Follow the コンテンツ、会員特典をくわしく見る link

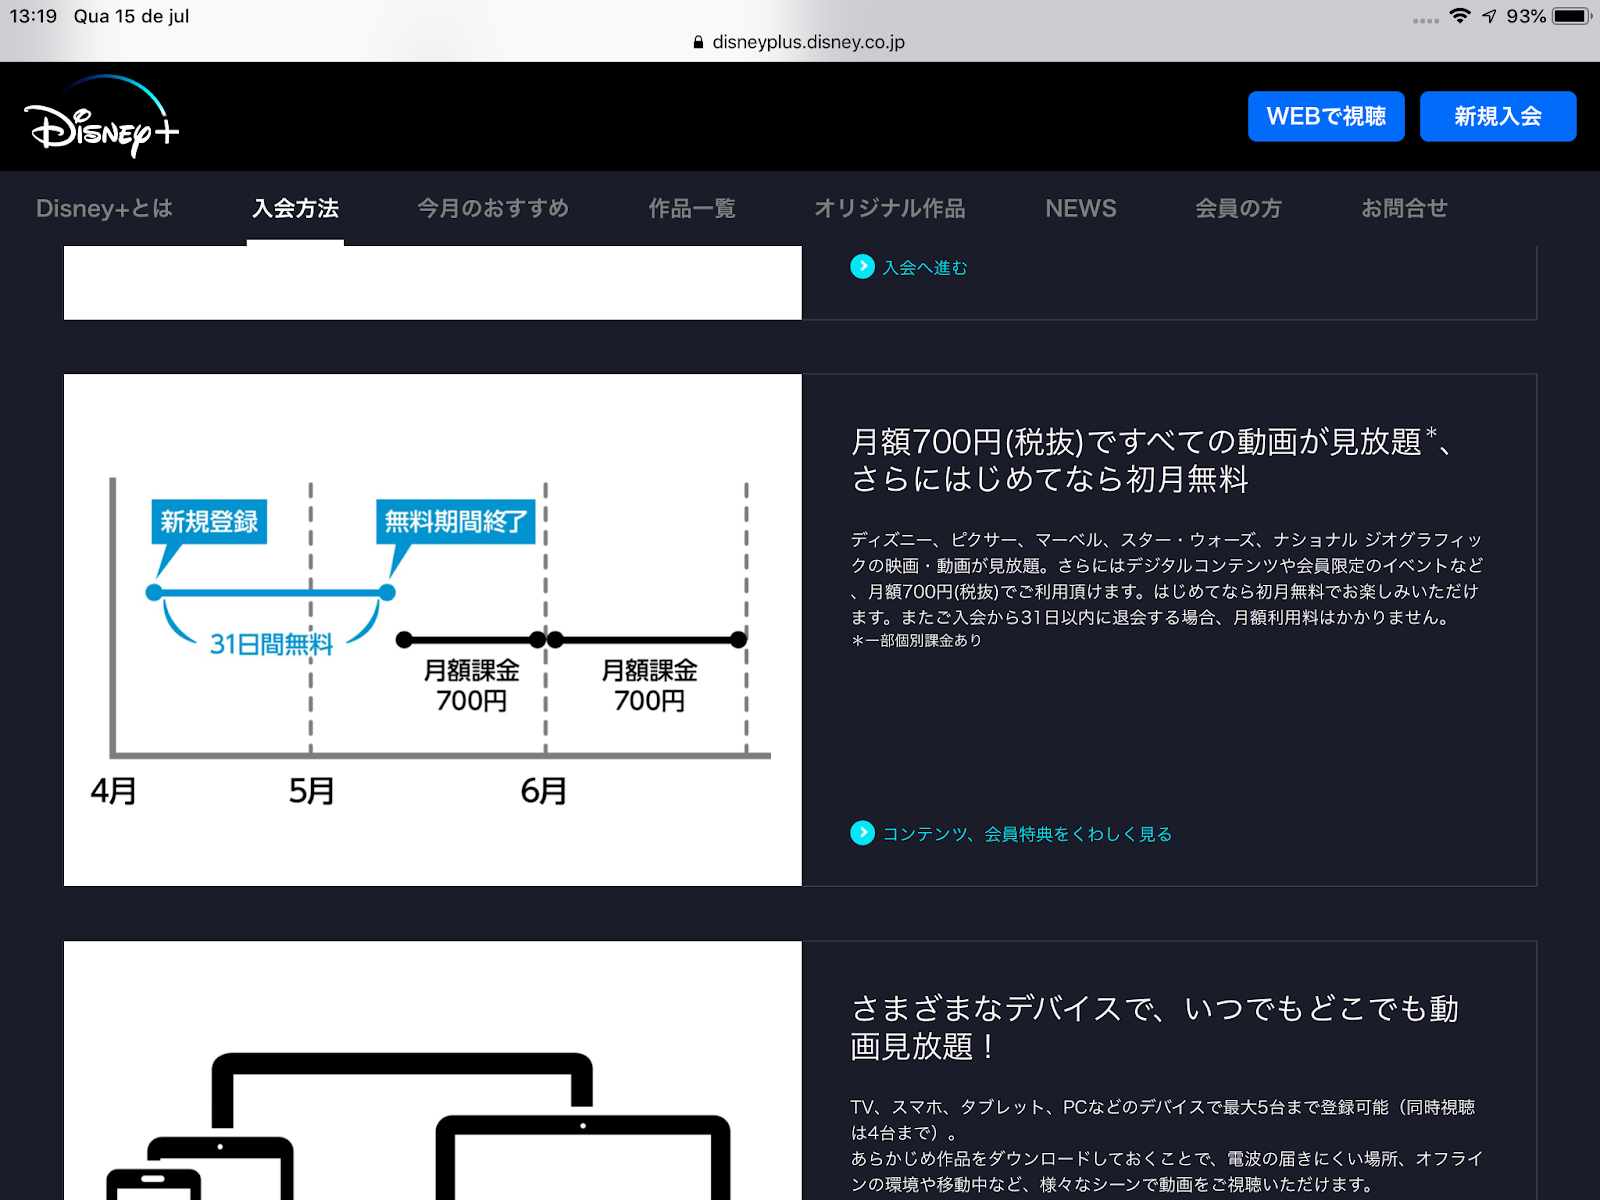[x=1027, y=834]
